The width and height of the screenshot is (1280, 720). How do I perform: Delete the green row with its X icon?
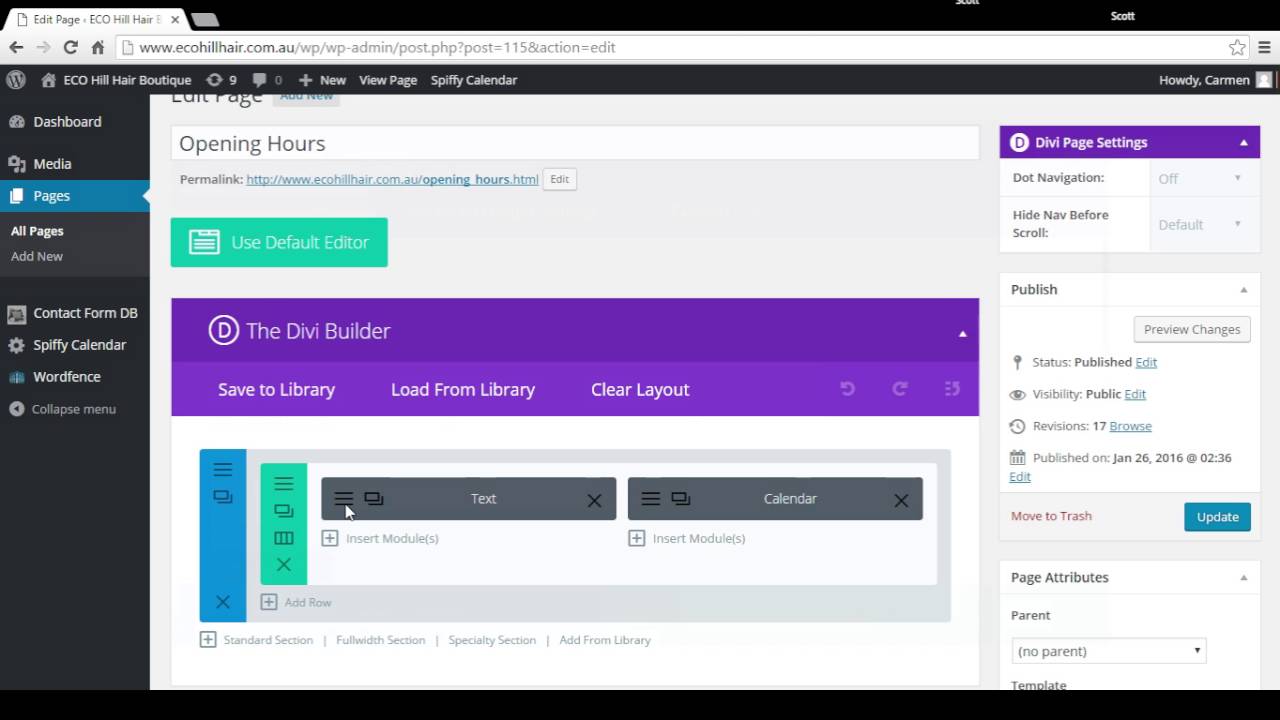click(284, 565)
